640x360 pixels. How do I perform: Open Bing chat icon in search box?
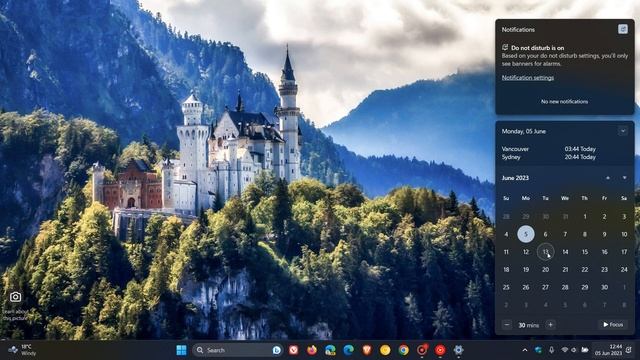(x=276, y=350)
